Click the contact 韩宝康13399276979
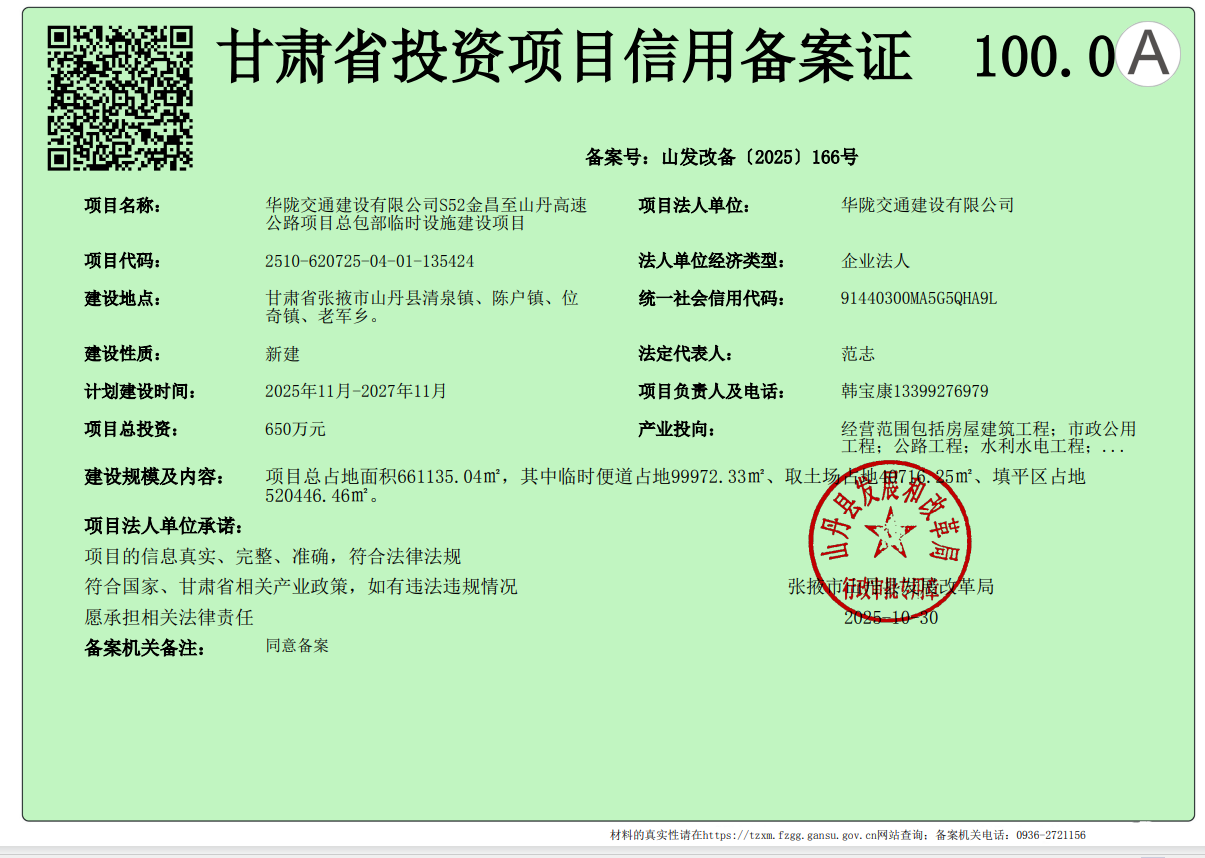Image resolution: width=1205 pixels, height=858 pixels. pyautogui.click(x=914, y=391)
